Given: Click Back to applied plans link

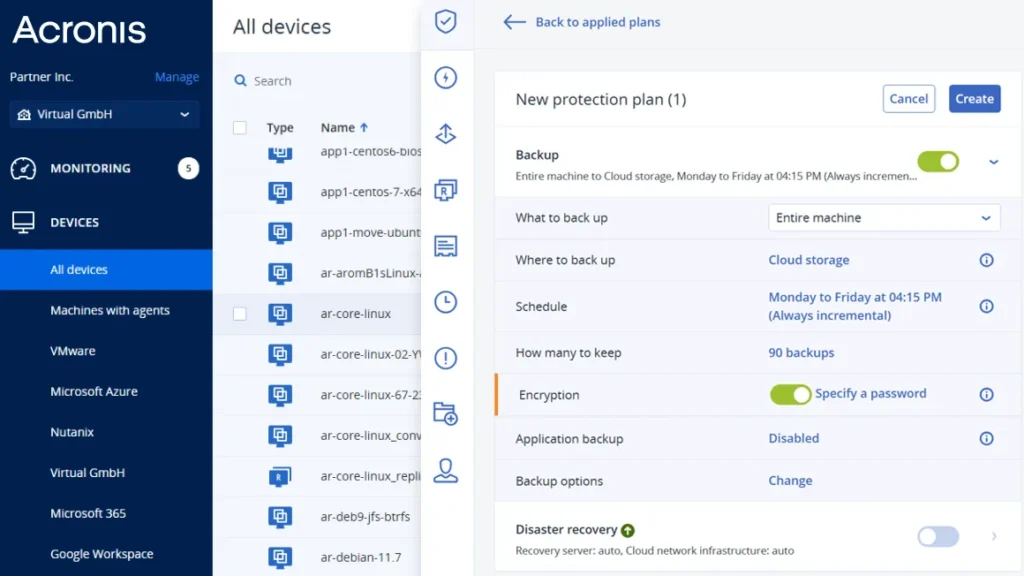Looking at the screenshot, I should pyautogui.click(x=582, y=22).
